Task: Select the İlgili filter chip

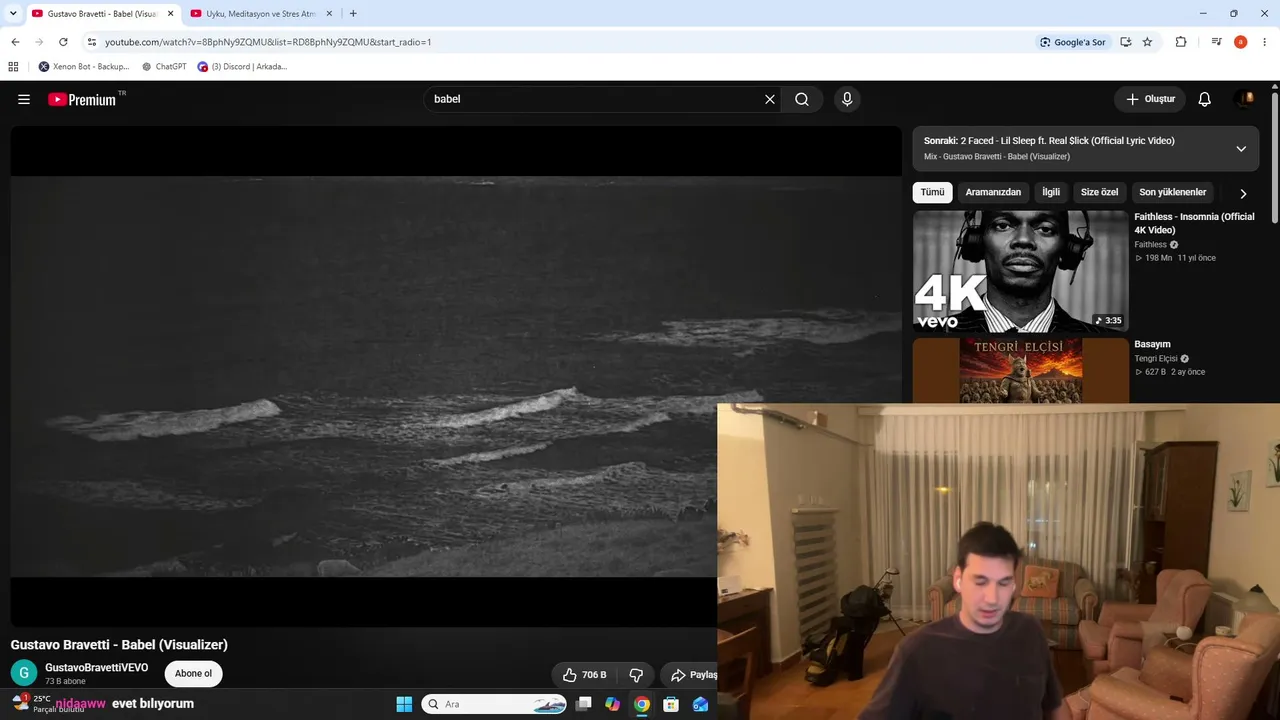Action: [1051, 192]
